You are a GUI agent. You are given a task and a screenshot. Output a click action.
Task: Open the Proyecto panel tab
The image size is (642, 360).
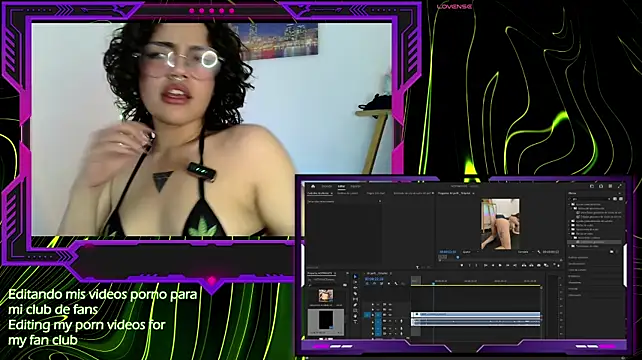[320, 273]
